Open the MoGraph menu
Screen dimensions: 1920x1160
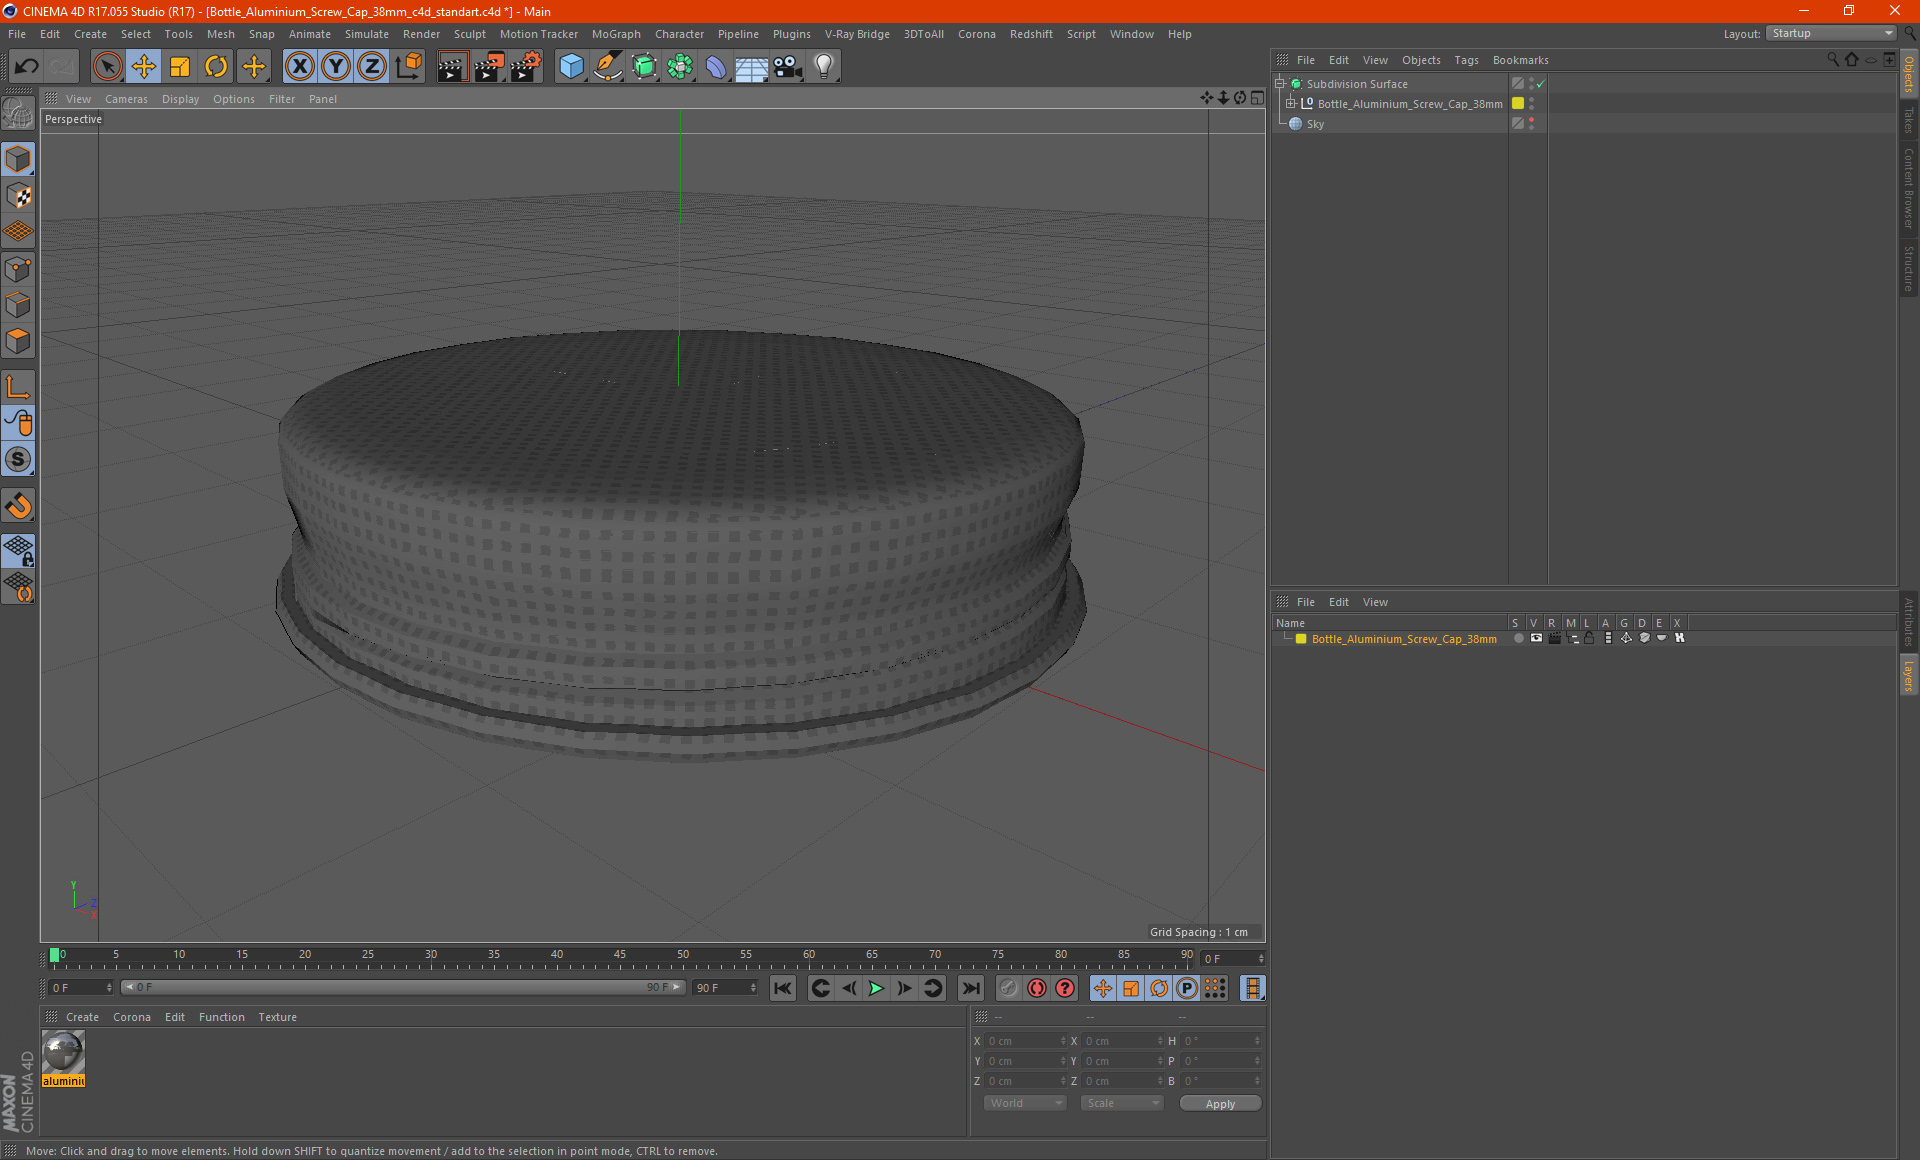point(616,34)
